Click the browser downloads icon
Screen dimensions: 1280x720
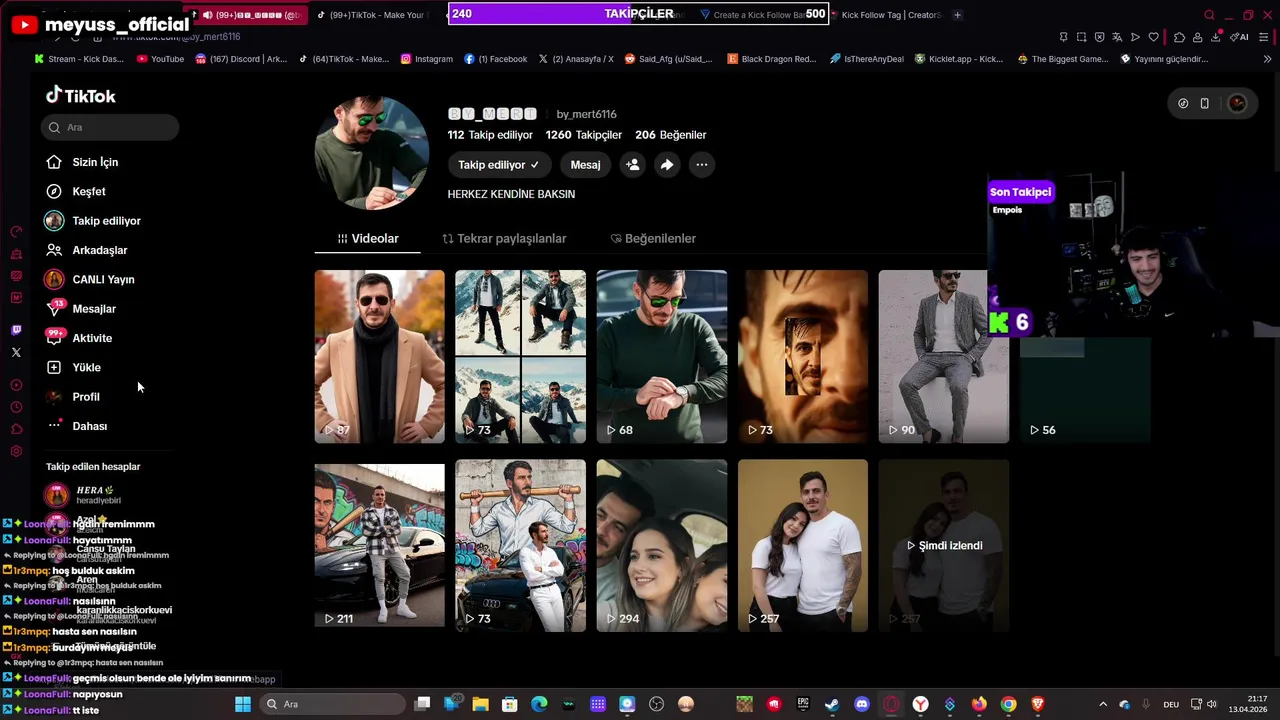1215,37
